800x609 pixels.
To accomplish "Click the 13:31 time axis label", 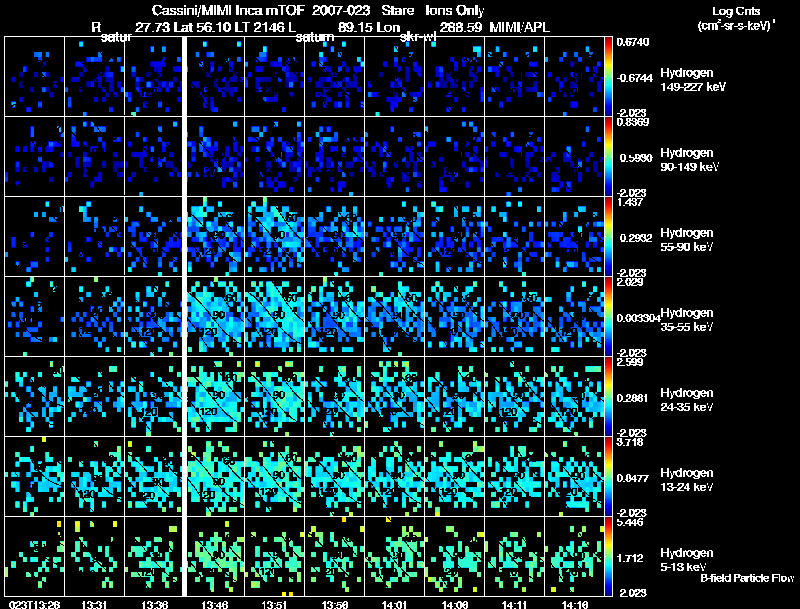I will pyautogui.click(x=94, y=604).
